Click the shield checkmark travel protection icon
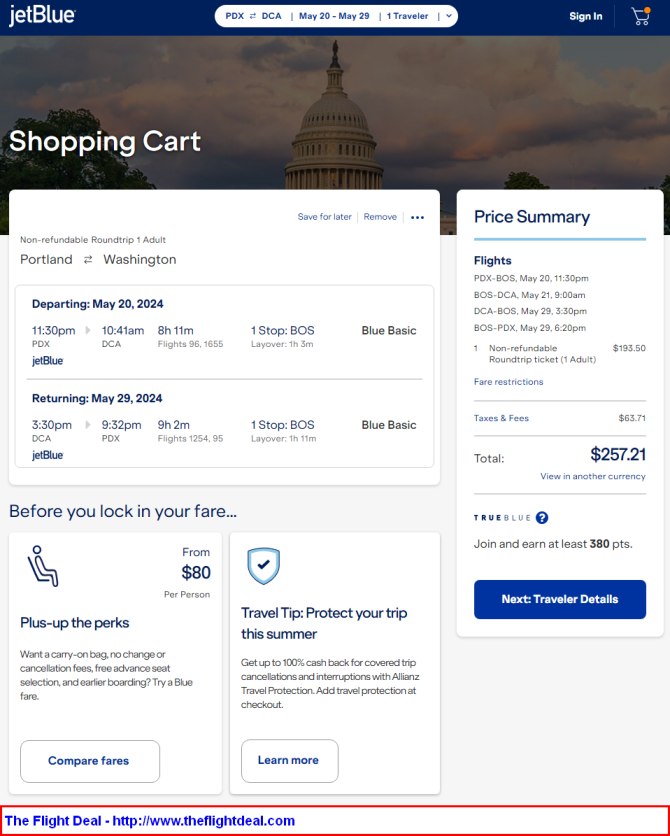Viewport: 670px width, 836px height. click(263, 566)
